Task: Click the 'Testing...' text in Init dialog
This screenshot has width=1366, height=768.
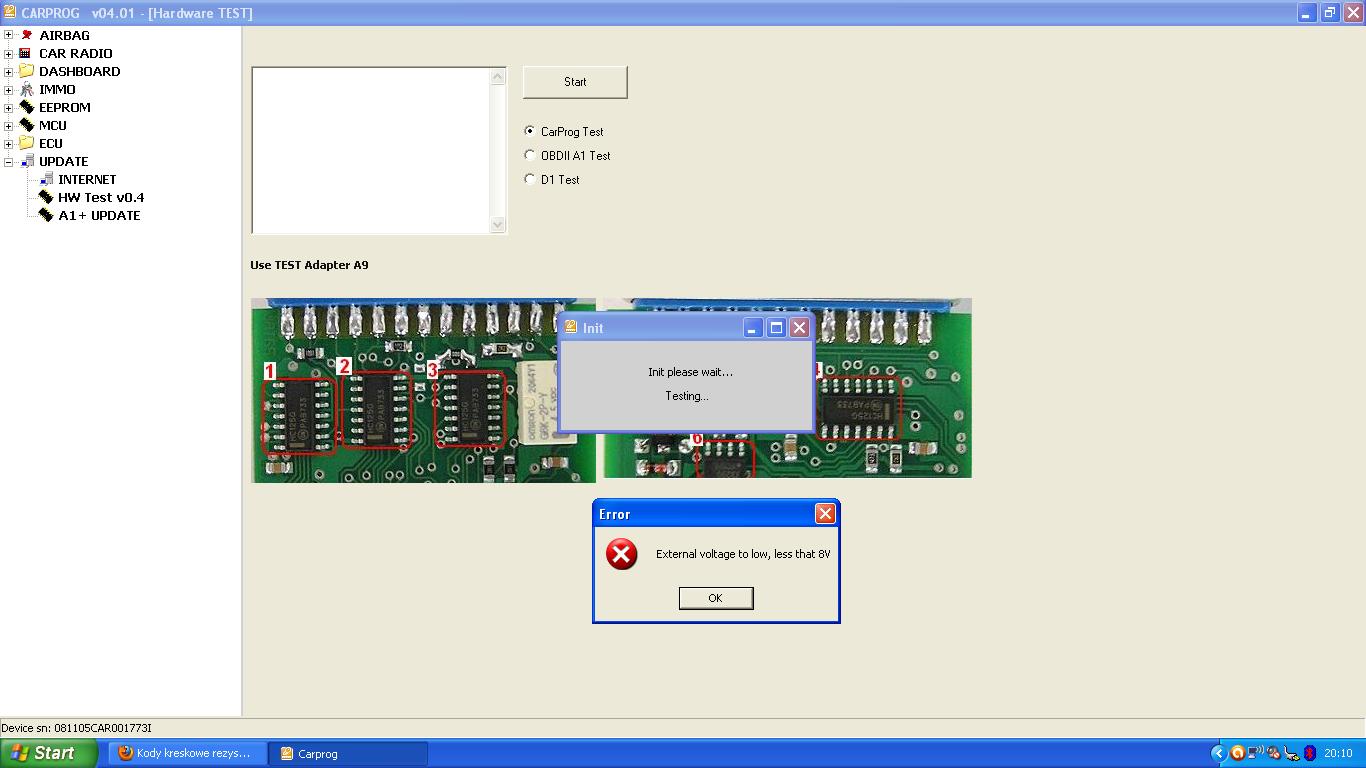Action: 687,396
